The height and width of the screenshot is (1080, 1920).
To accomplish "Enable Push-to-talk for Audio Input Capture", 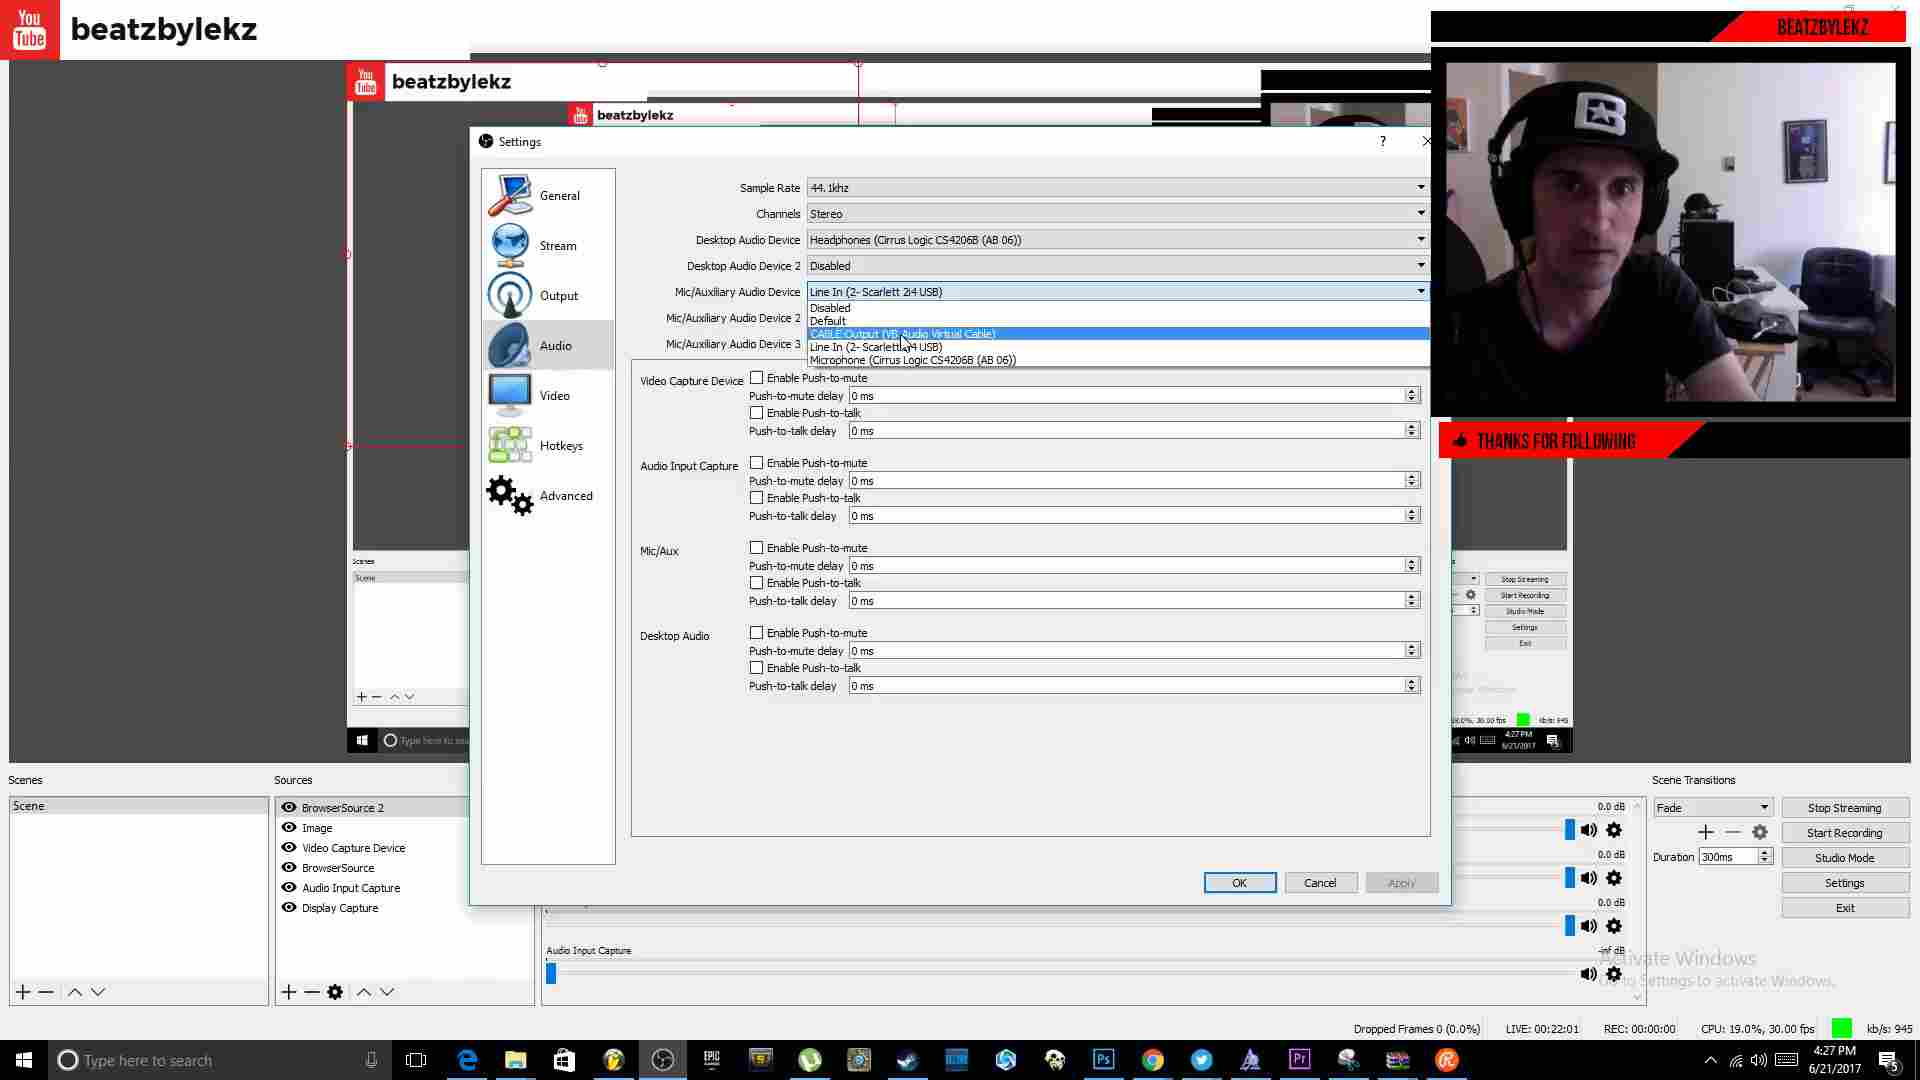I will click(x=757, y=498).
